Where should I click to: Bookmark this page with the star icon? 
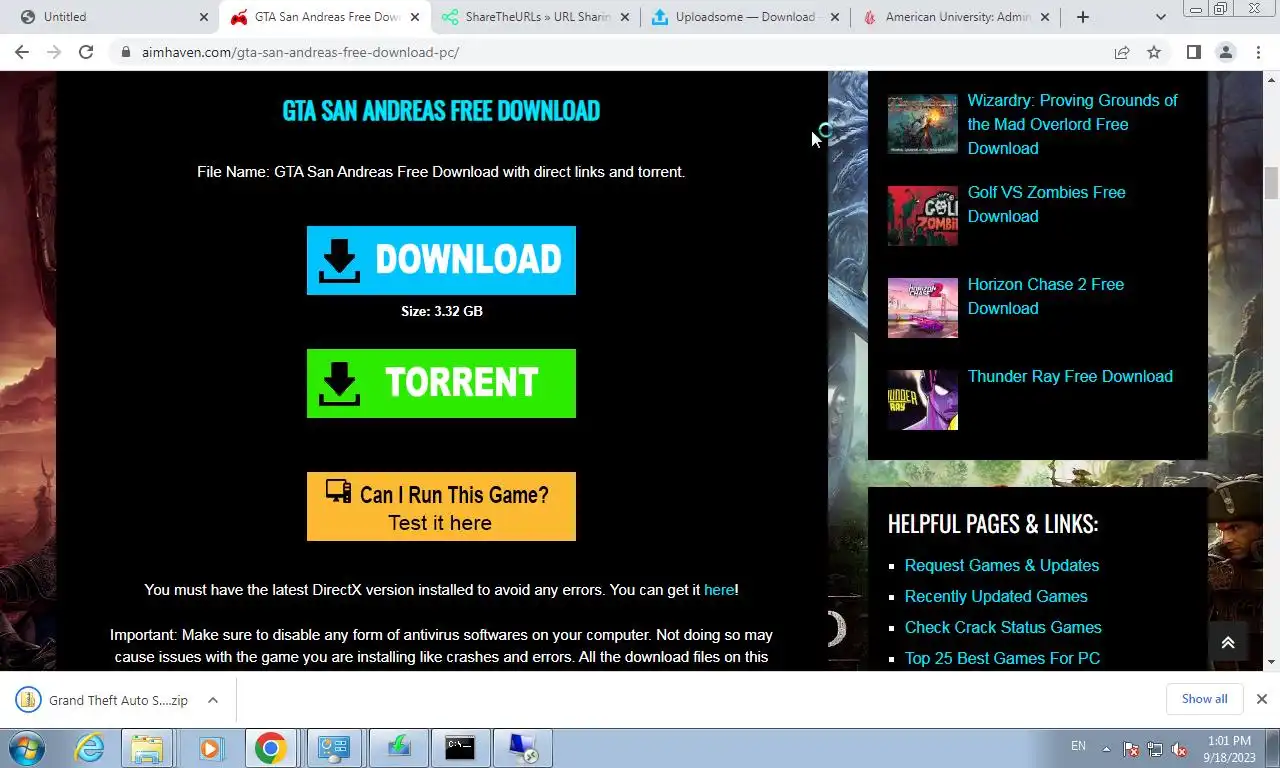pos(1154,52)
